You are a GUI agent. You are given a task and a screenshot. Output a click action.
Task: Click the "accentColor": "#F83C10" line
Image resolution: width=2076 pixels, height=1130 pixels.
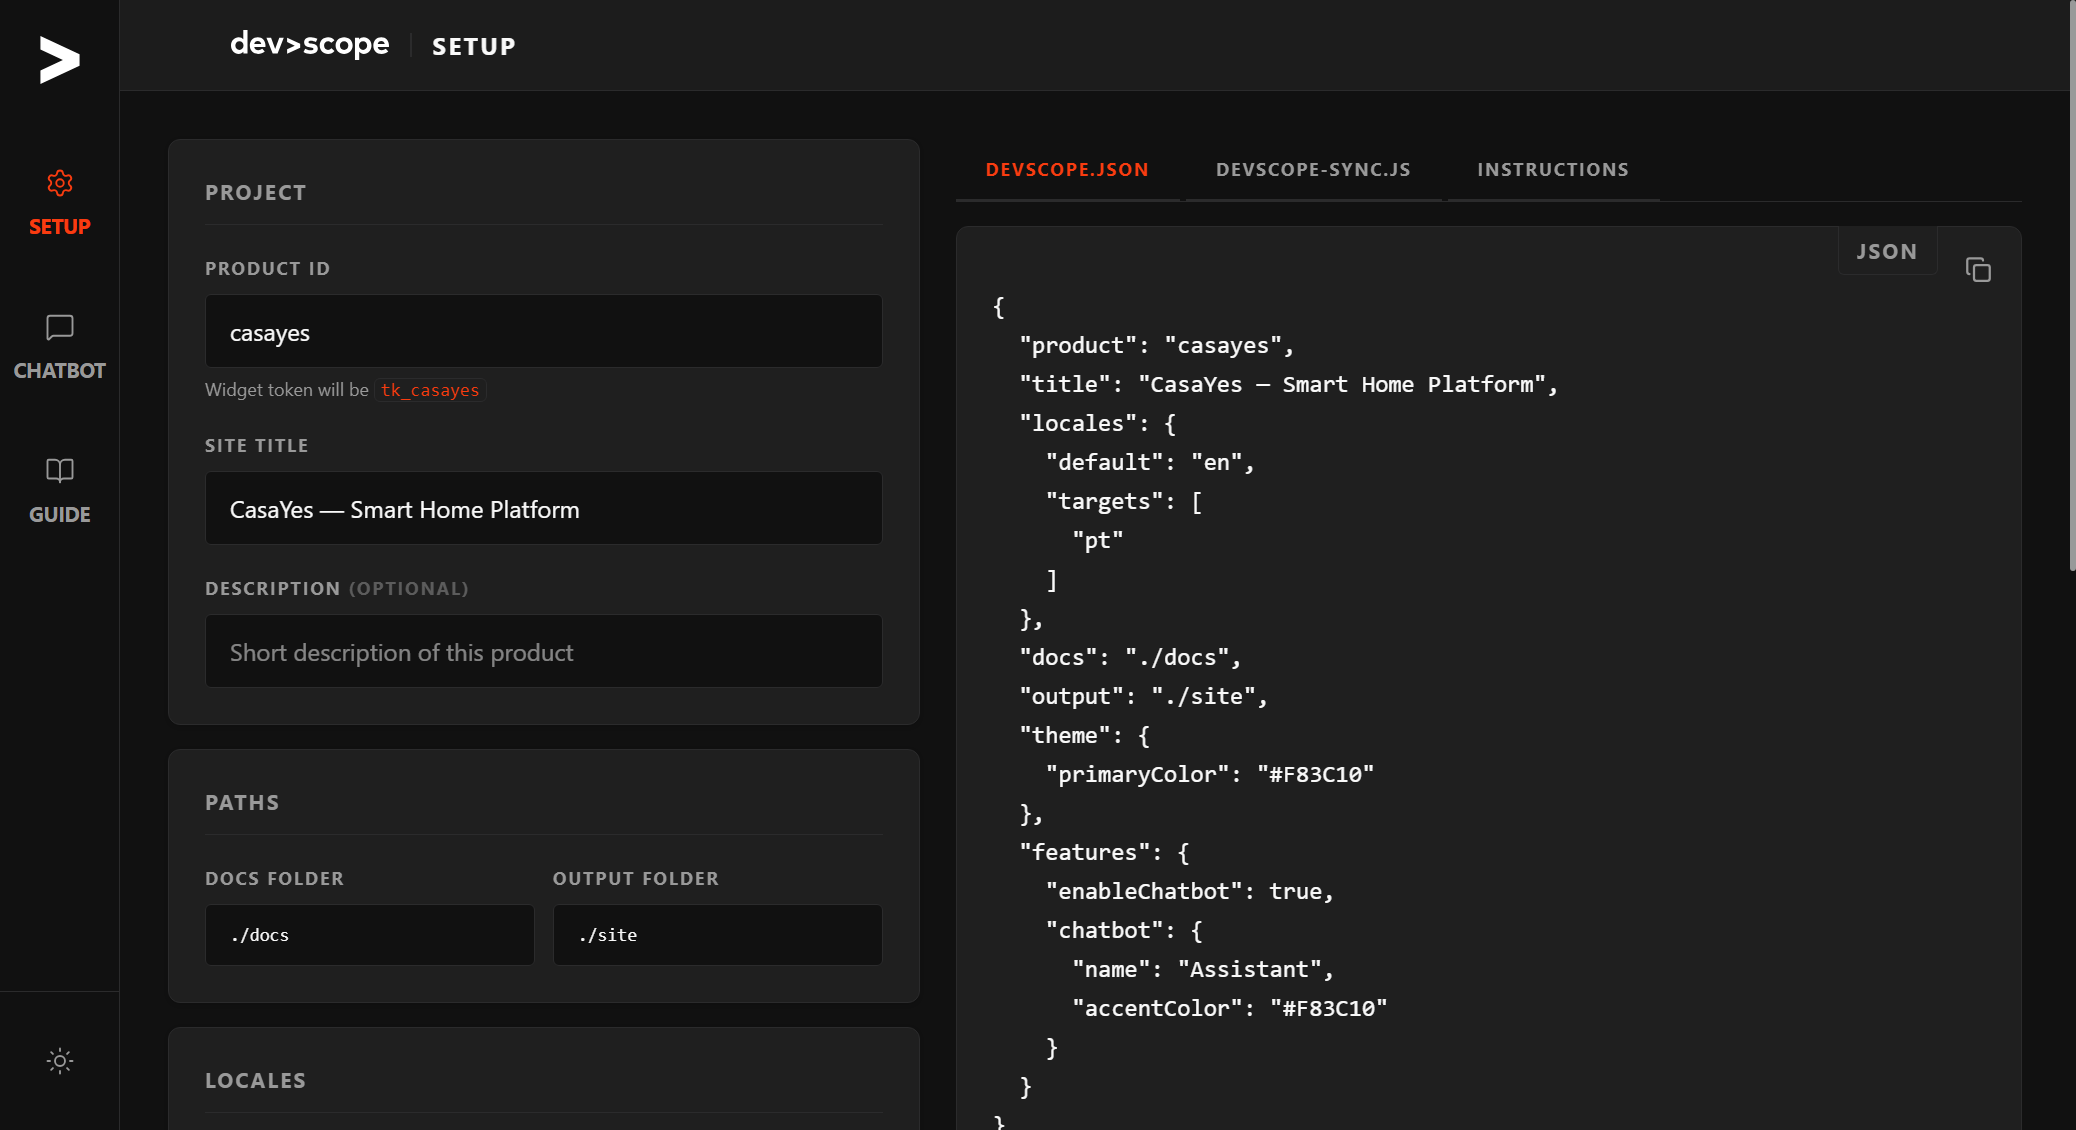coord(1230,1008)
